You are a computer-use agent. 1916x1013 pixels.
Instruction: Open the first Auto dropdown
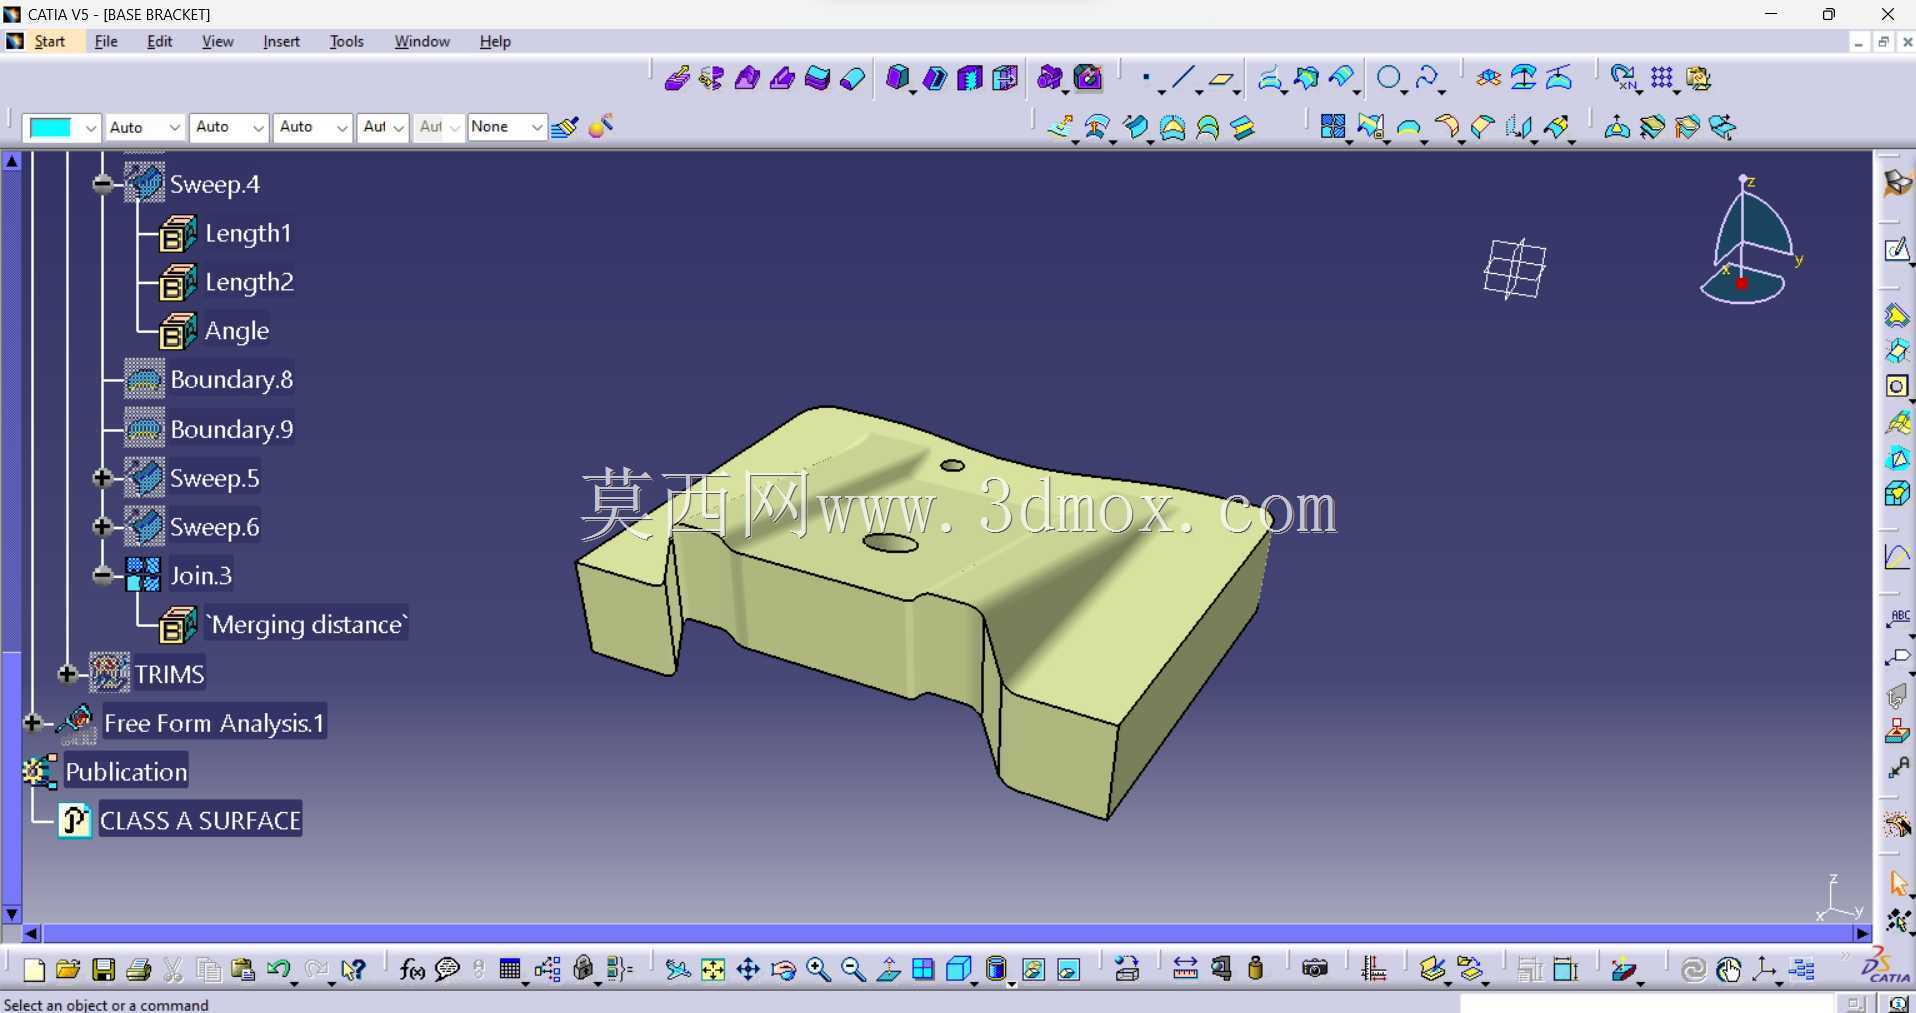pos(174,128)
